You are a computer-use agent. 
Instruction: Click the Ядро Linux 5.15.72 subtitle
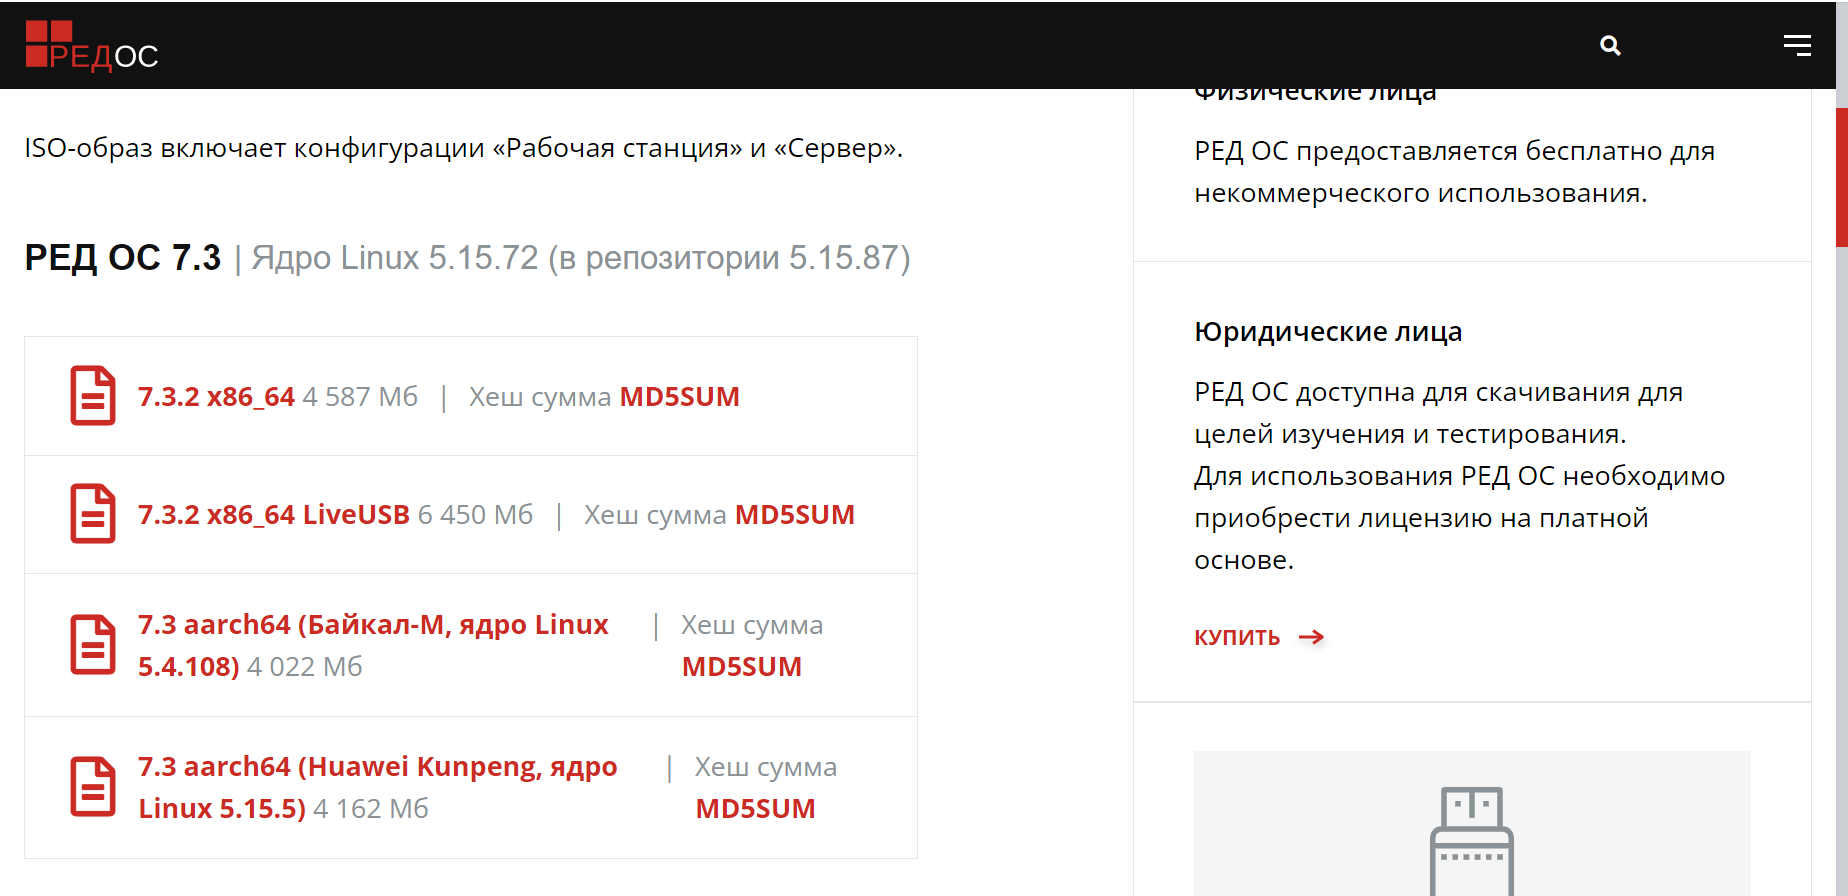click(581, 258)
